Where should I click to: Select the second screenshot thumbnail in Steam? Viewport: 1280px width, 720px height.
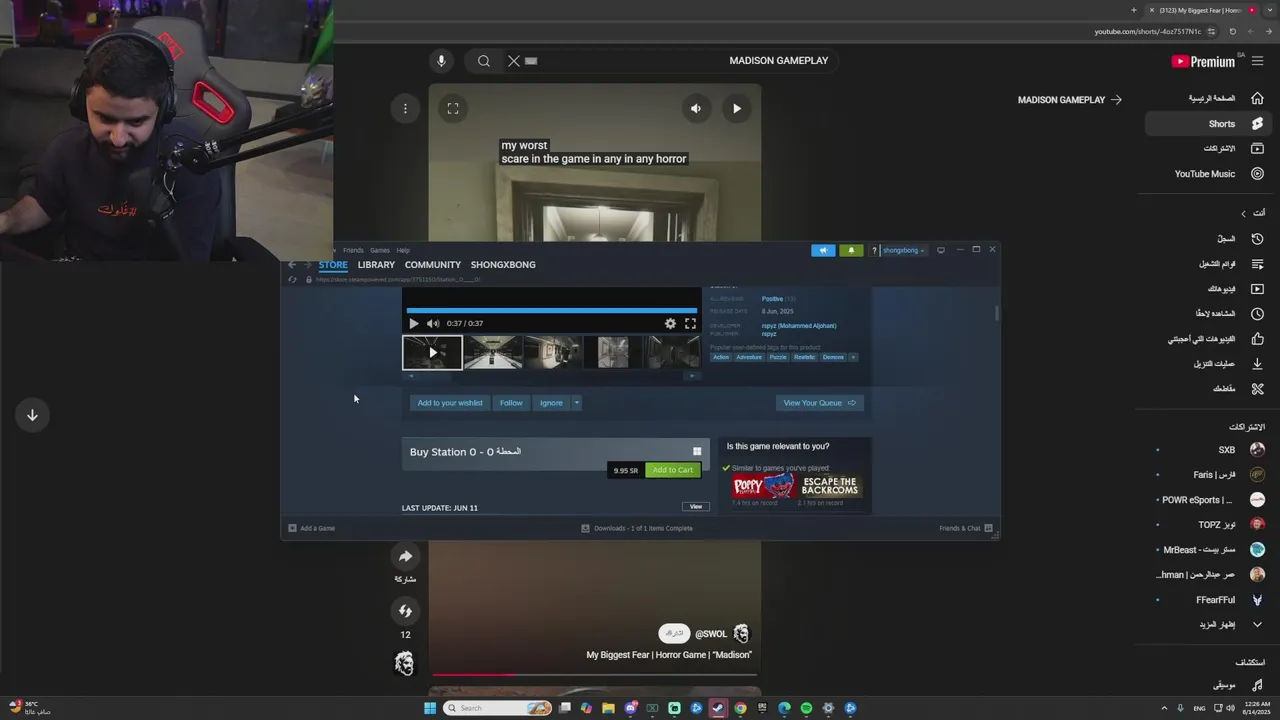[x=493, y=352]
